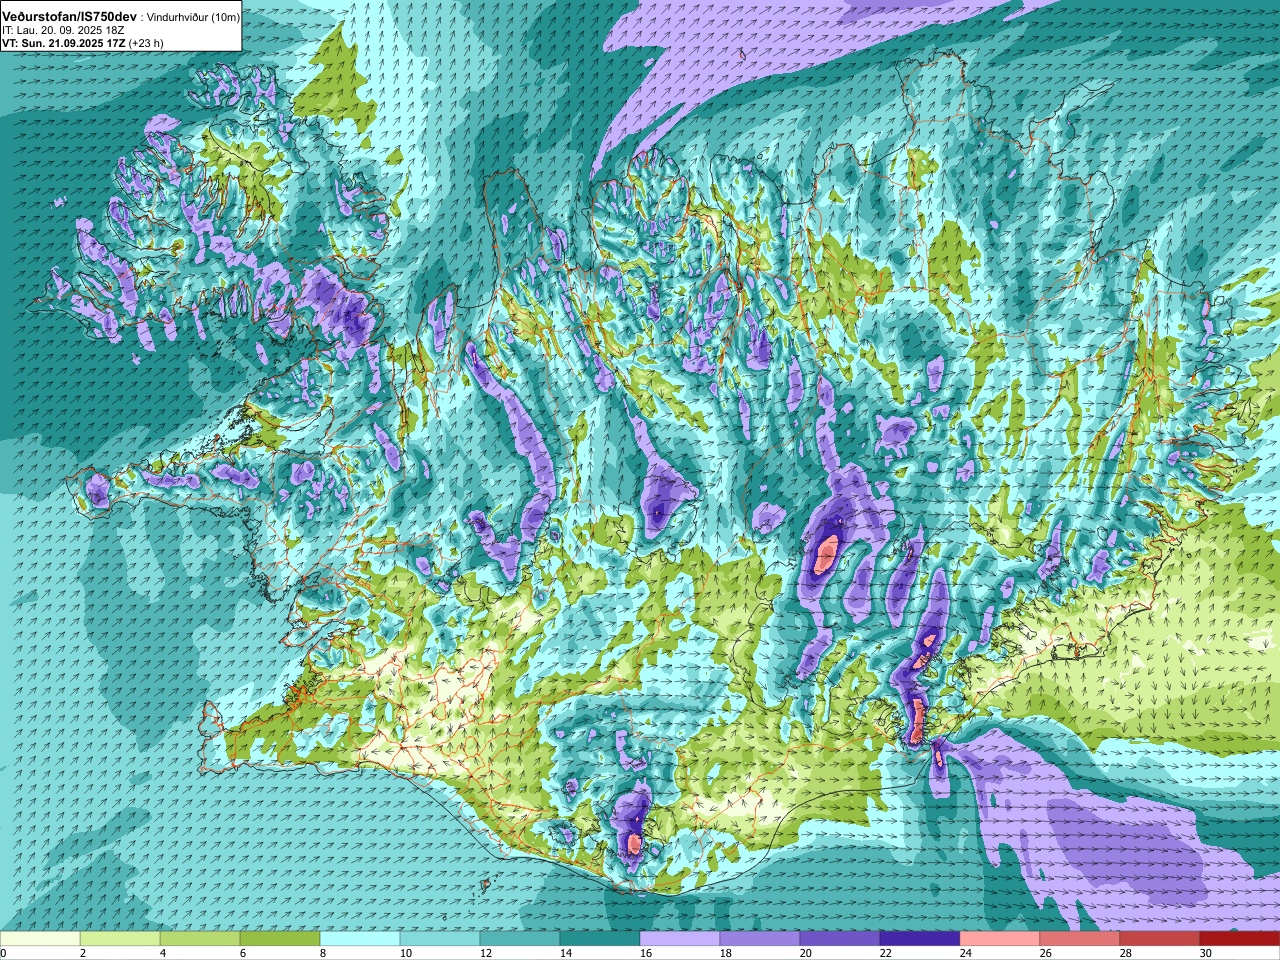The width and height of the screenshot is (1280, 960).
Task: Click the (+23 h) forecast offset text
Action: point(146,43)
